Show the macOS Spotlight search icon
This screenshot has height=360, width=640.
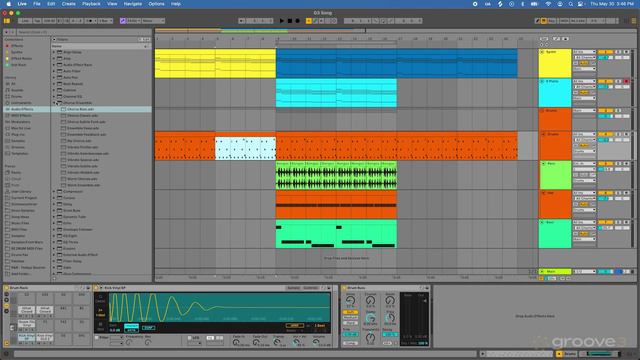coord(571,4)
